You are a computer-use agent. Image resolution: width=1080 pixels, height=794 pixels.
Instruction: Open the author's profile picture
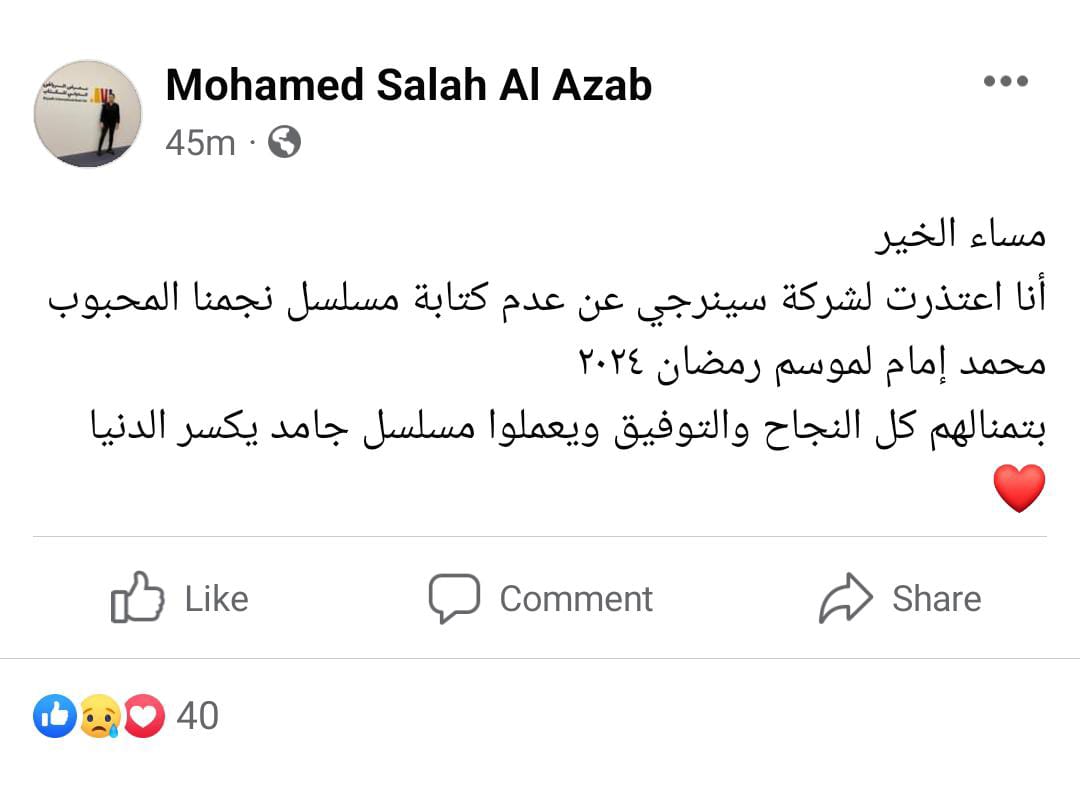coord(88,113)
